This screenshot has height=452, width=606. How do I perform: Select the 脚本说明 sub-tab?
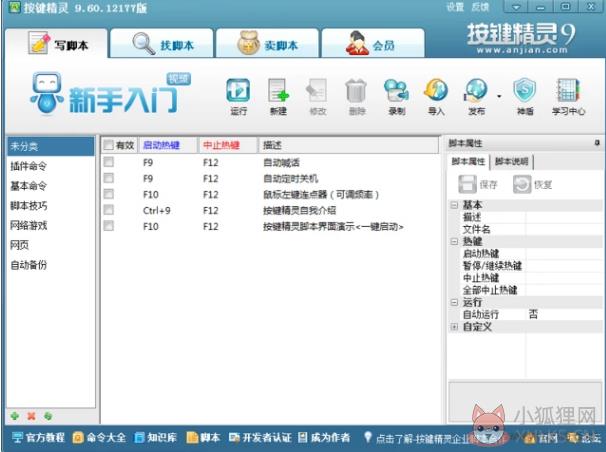coord(511,161)
